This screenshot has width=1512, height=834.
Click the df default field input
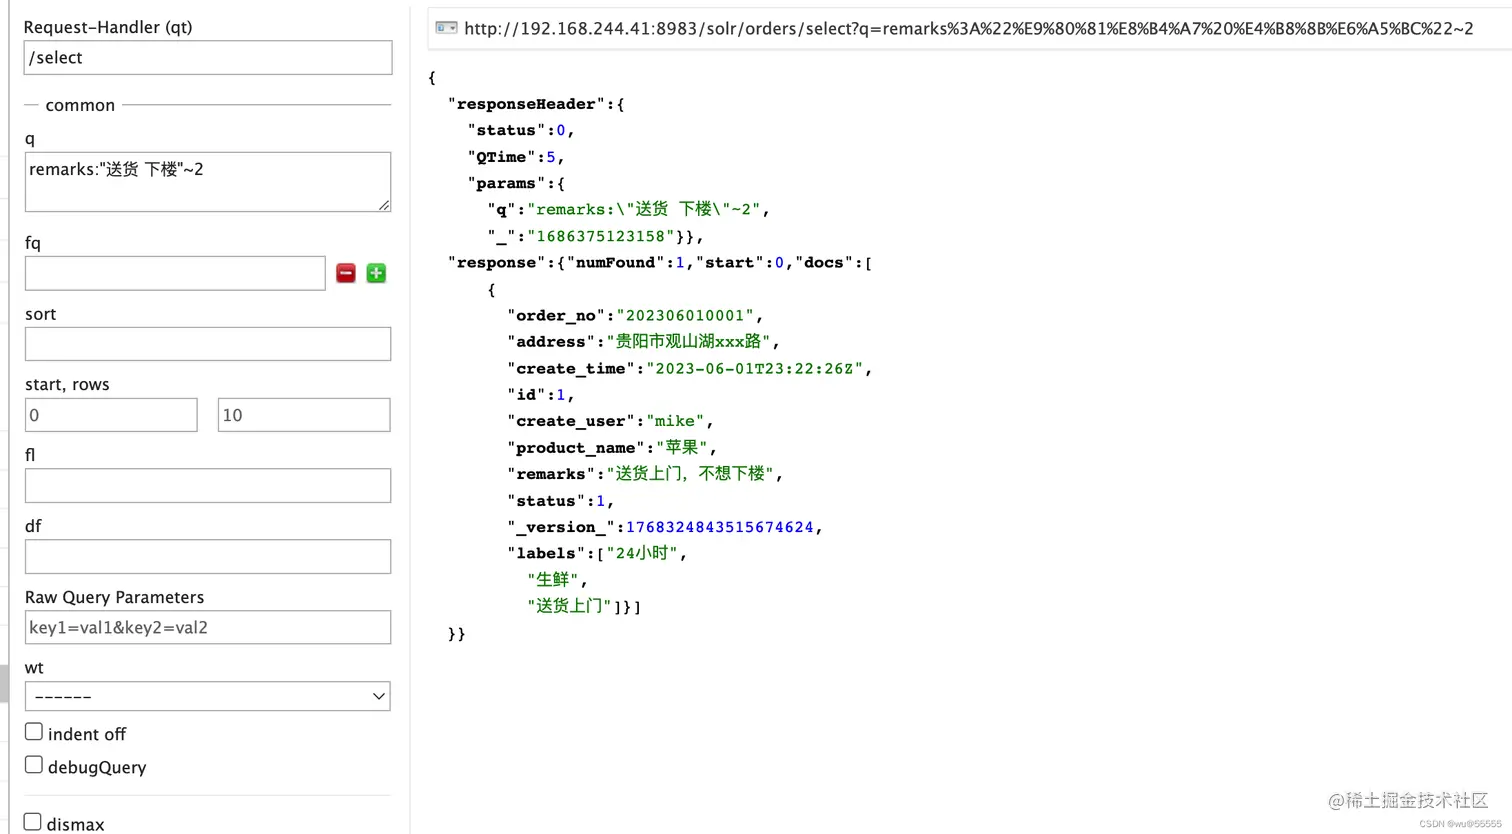208,557
